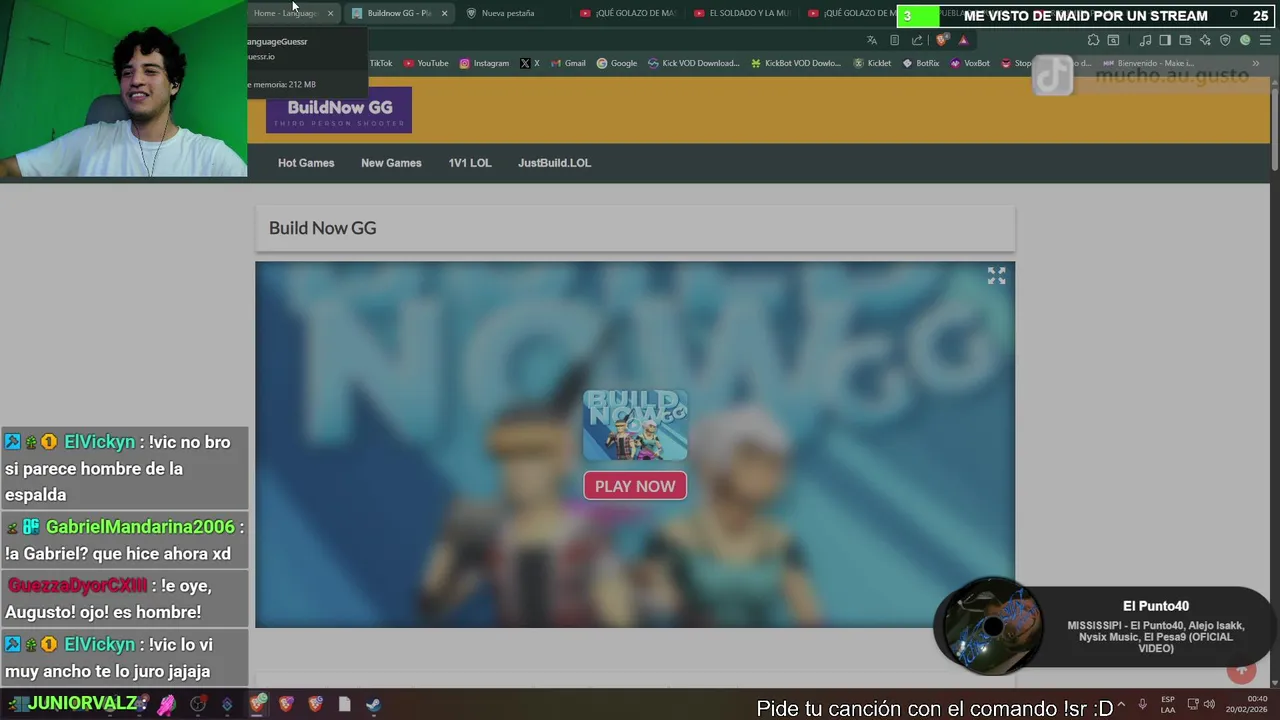Open the YouTube bookmark
Screen dimensions: 1280x720
pos(426,63)
